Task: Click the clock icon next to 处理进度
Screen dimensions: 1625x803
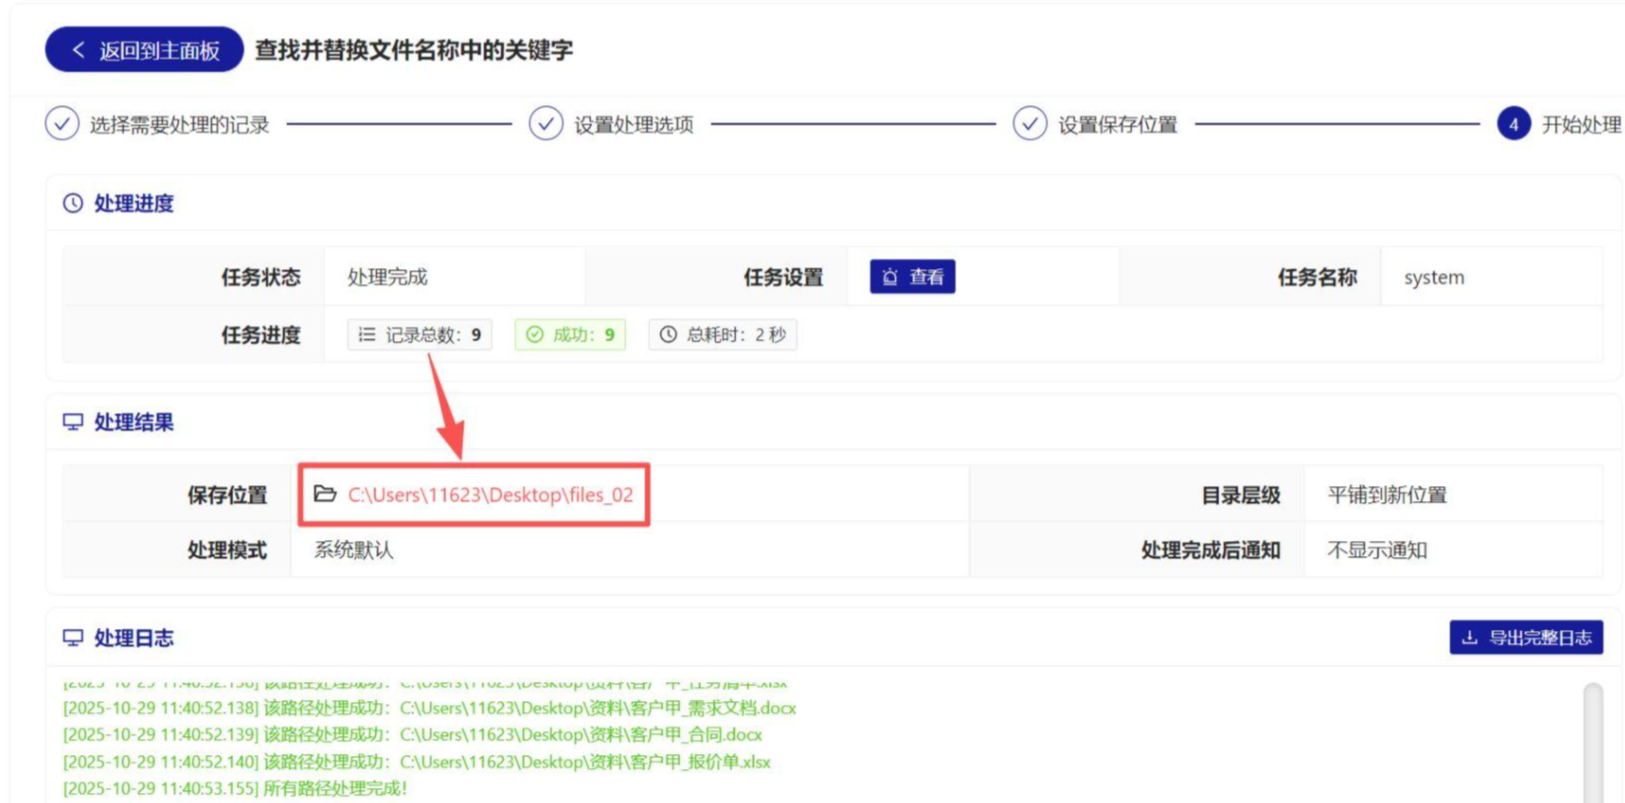Action: coord(73,203)
